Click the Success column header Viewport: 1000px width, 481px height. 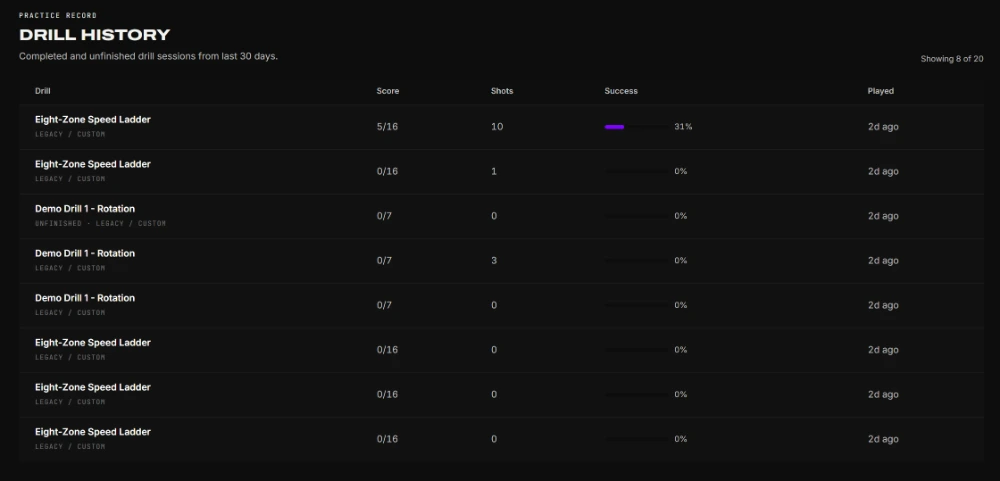621,91
